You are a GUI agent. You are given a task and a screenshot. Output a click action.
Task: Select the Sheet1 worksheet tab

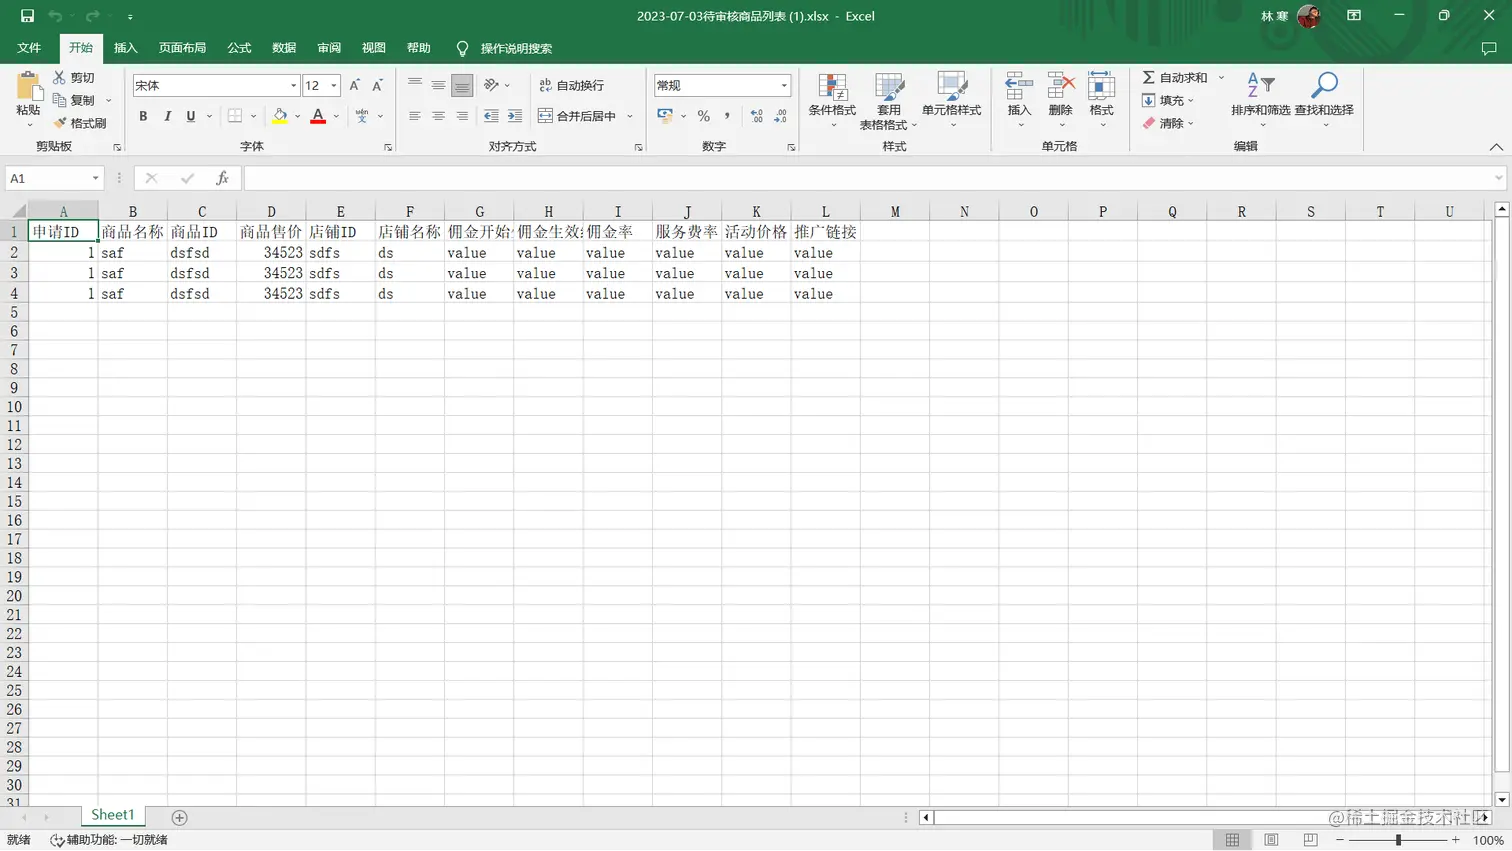pos(112,816)
